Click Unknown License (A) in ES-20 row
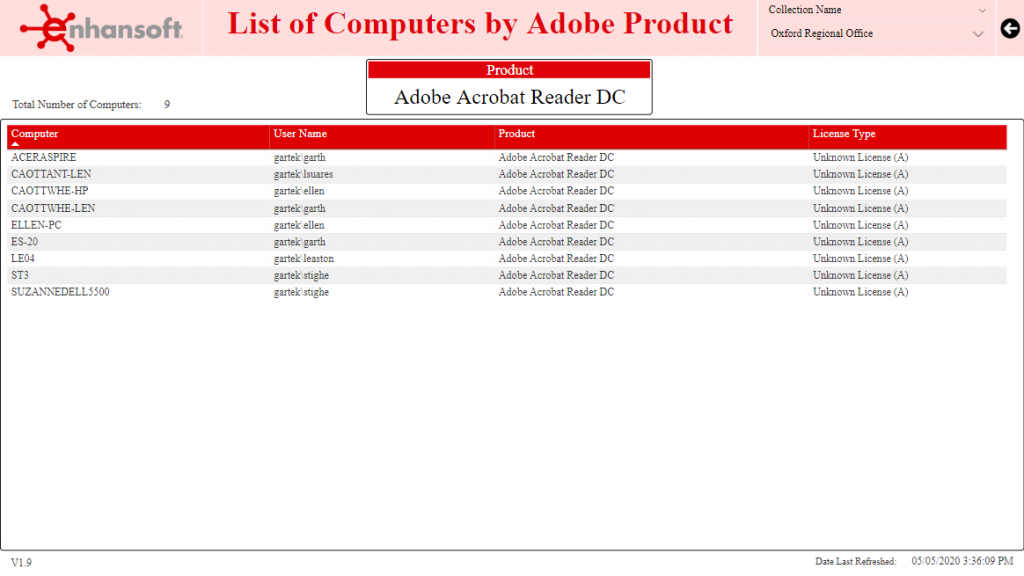 tap(860, 242)
